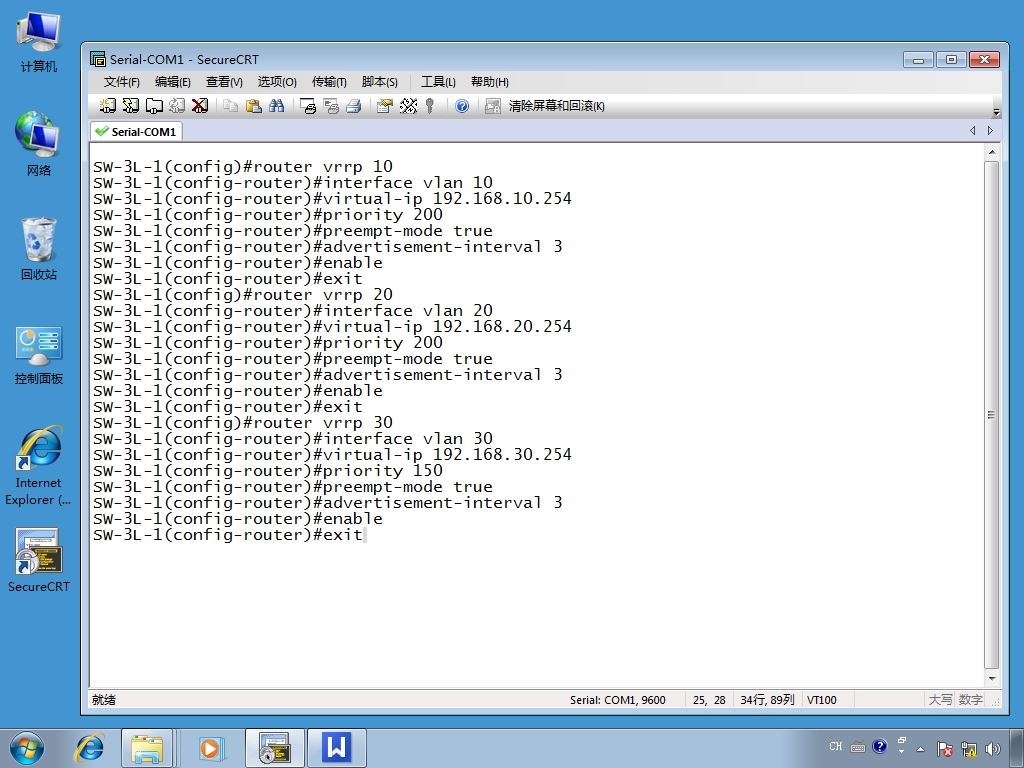Click the Windows Media Player taskbar icon
This screenshot has height=768, width=1024.
211,748
